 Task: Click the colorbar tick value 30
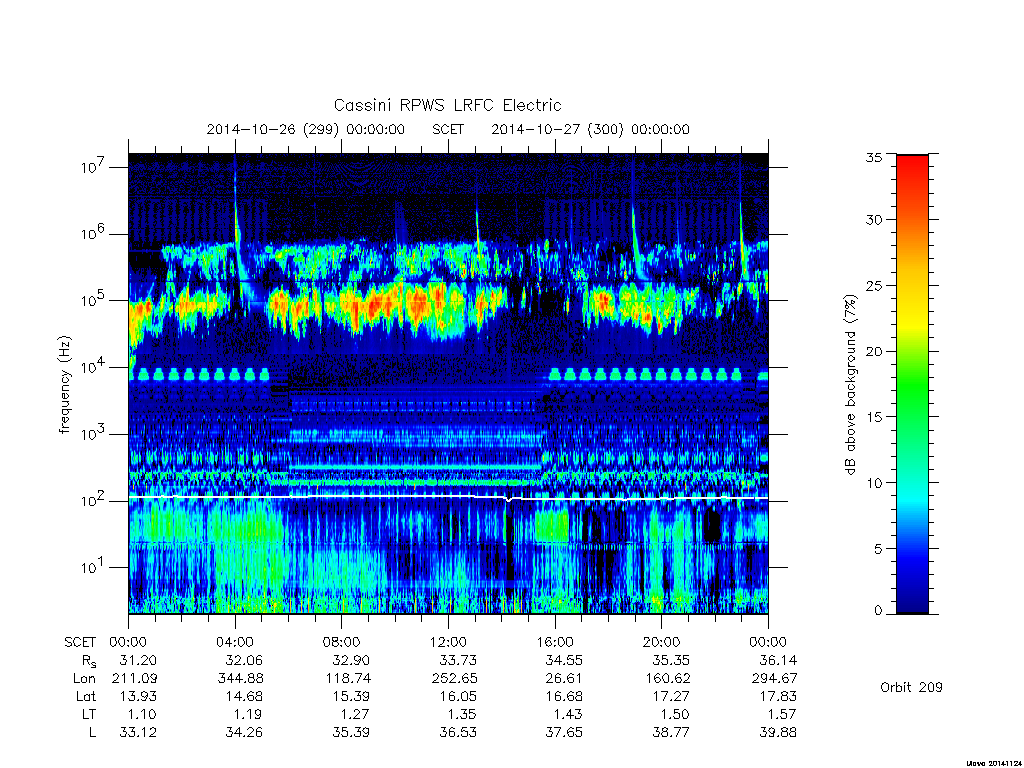click(873, 220)
